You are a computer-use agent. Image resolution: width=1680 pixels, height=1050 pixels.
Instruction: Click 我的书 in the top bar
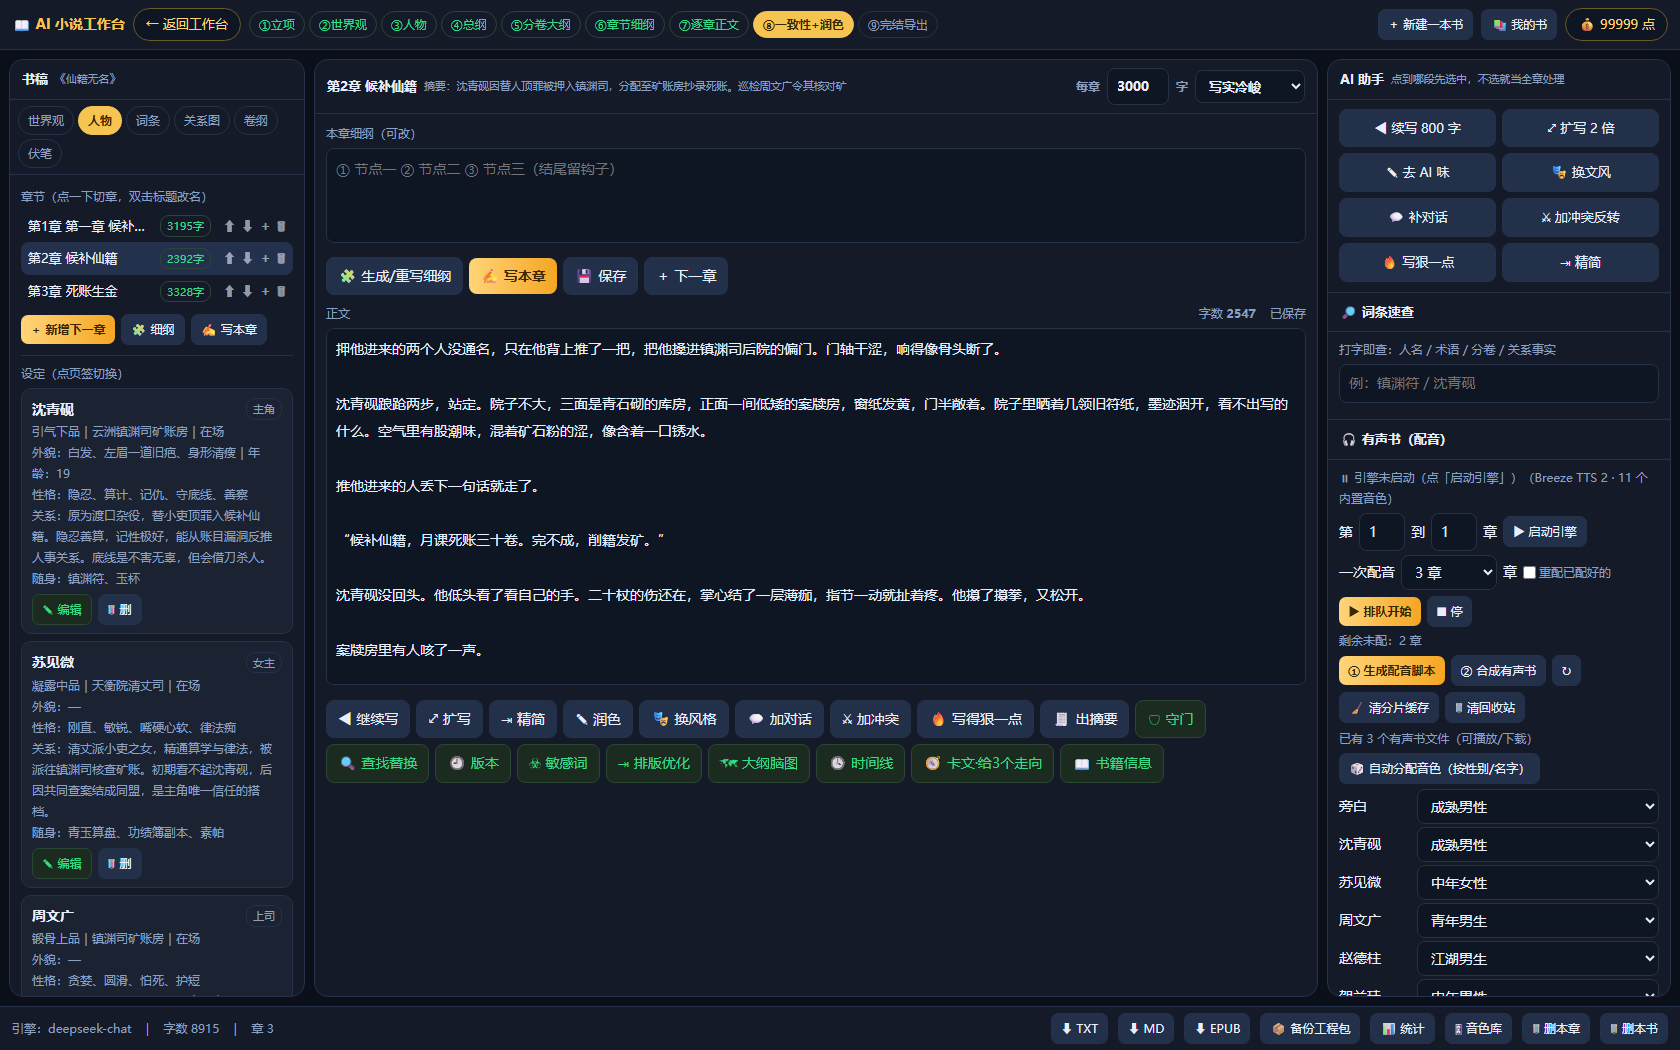[1520, 25]
